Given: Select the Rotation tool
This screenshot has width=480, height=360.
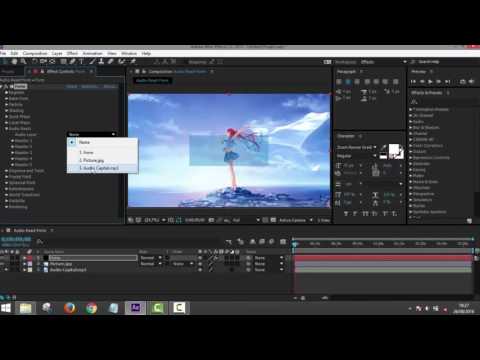Looking at the screenshot, I should click(x=34, y=62).
